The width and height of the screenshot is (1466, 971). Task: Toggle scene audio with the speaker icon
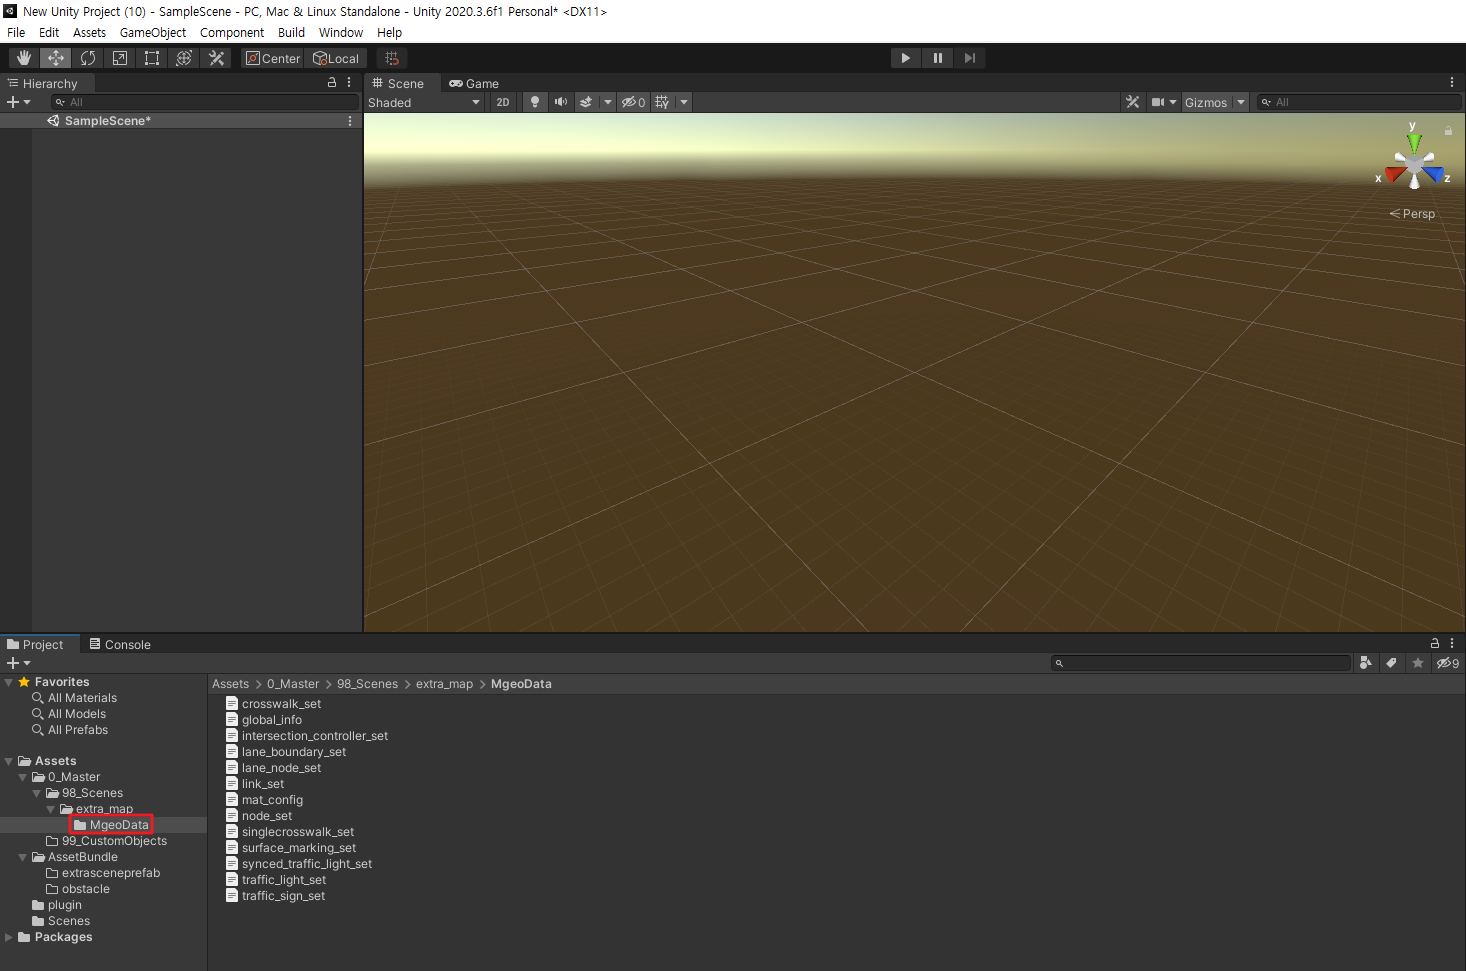[x=561, y=102]
